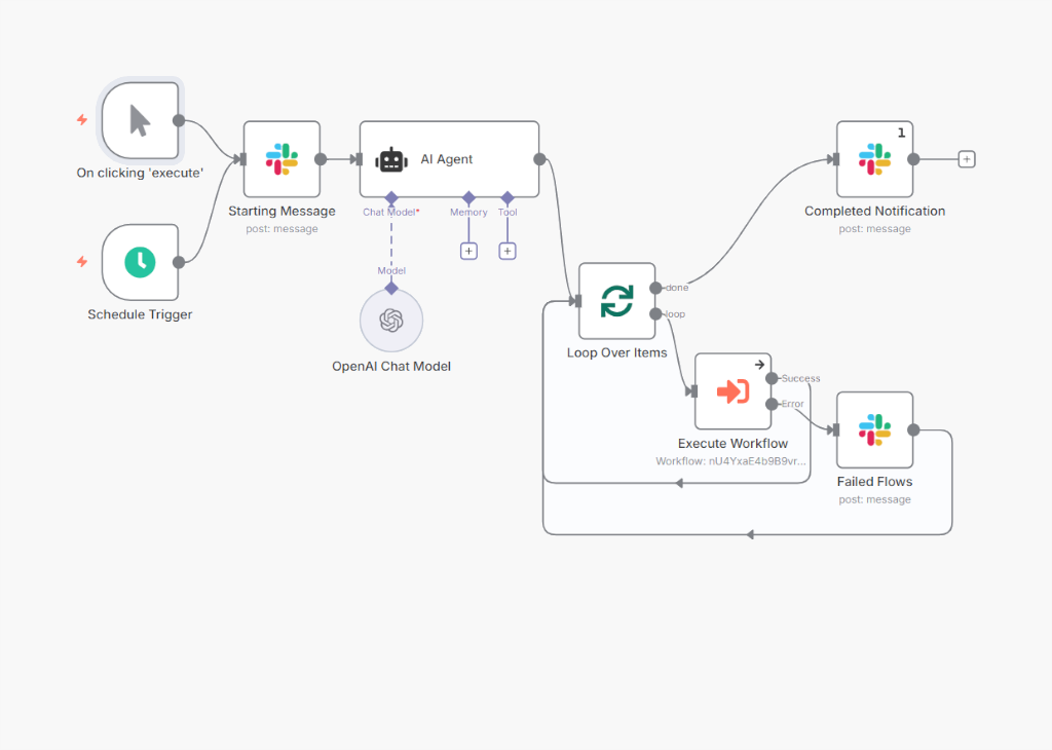Click the AI Agent robot icon
The height and width of the screenshot is (750, 1052).
pos(392,160)
